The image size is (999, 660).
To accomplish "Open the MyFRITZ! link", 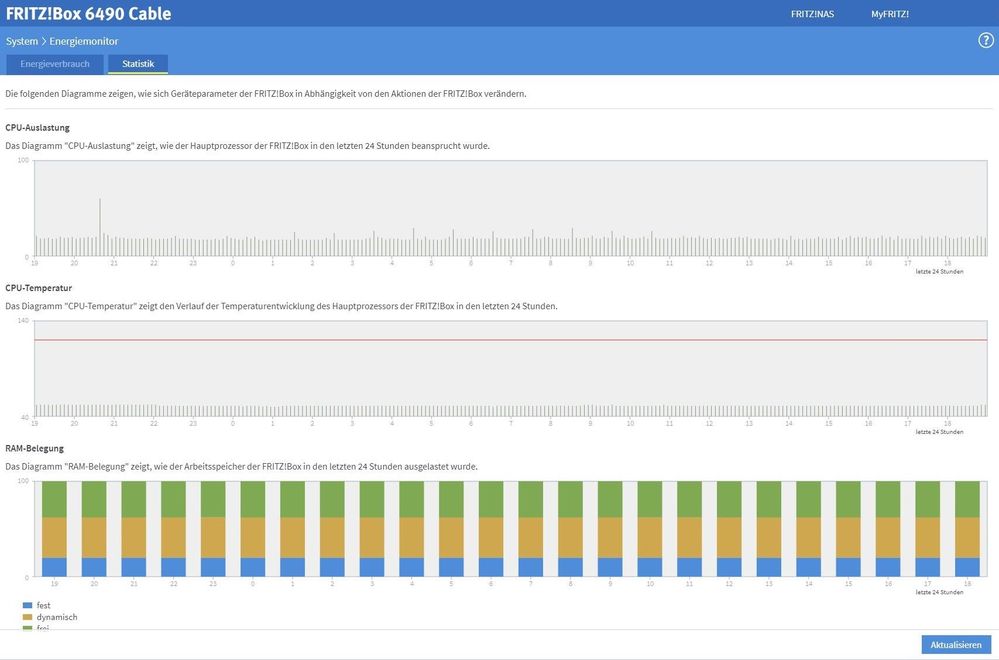I will [x=889, y=14].
